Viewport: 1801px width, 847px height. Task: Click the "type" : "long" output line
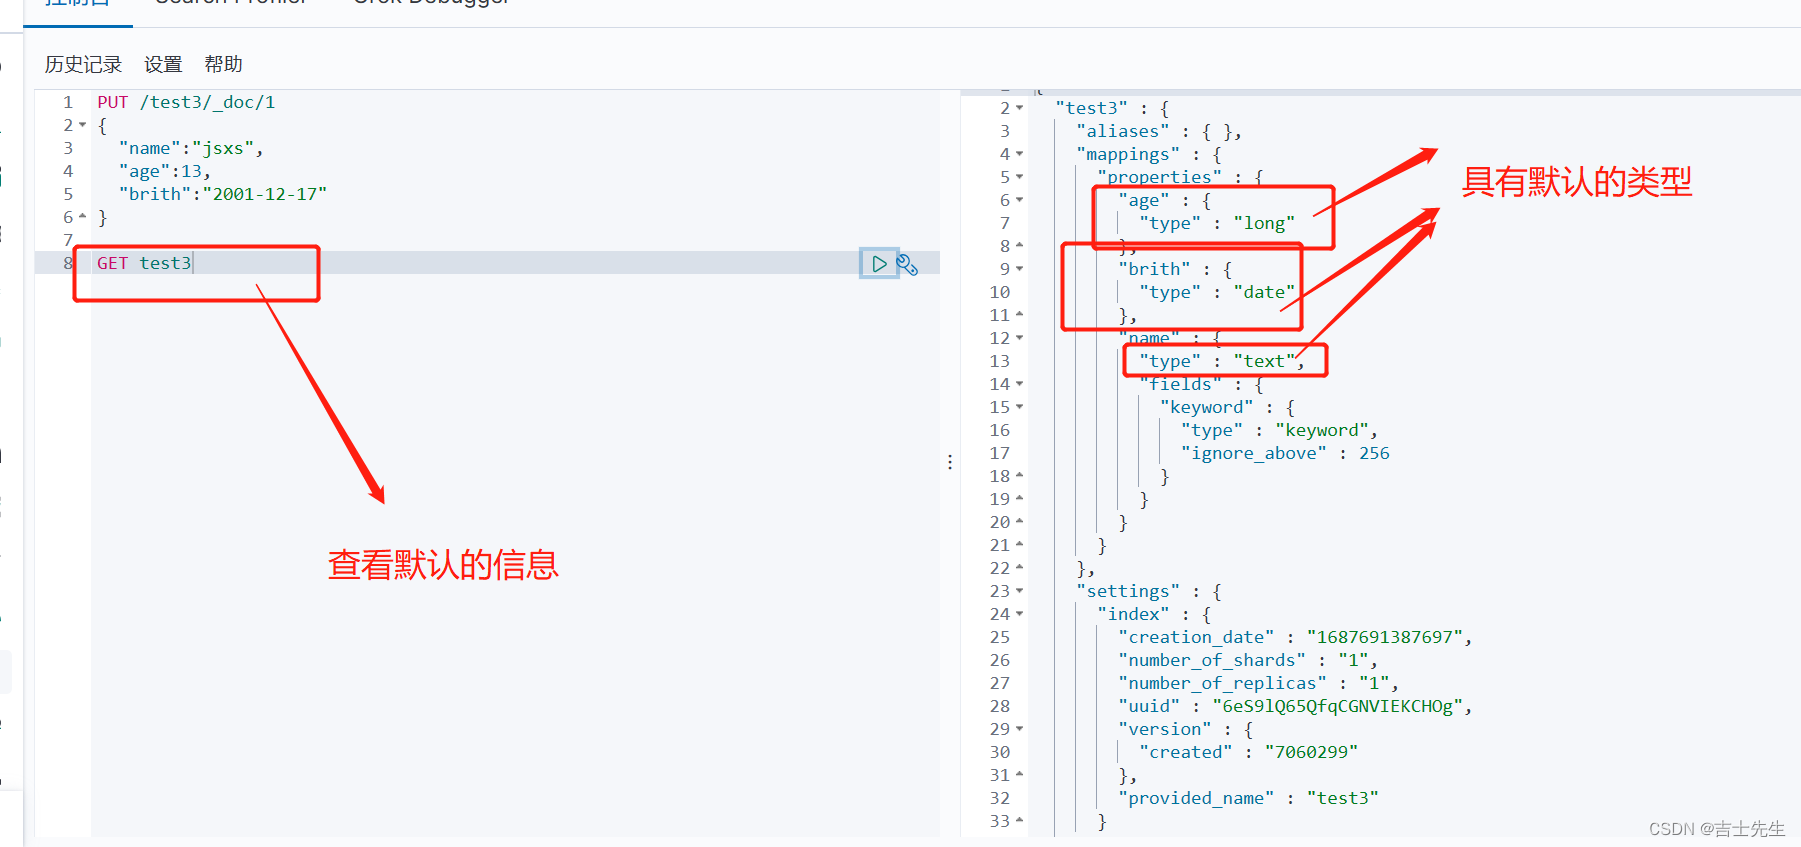click(x=1217, y=223)
